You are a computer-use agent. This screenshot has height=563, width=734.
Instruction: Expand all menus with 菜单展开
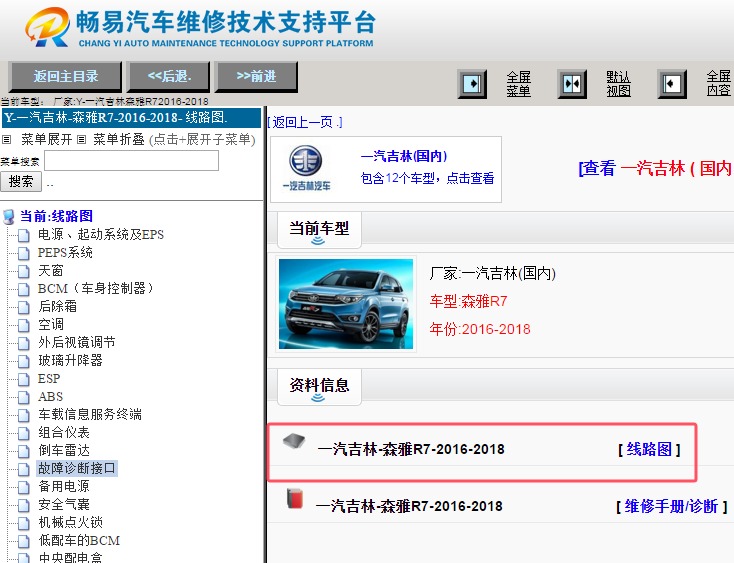point(46,139)
